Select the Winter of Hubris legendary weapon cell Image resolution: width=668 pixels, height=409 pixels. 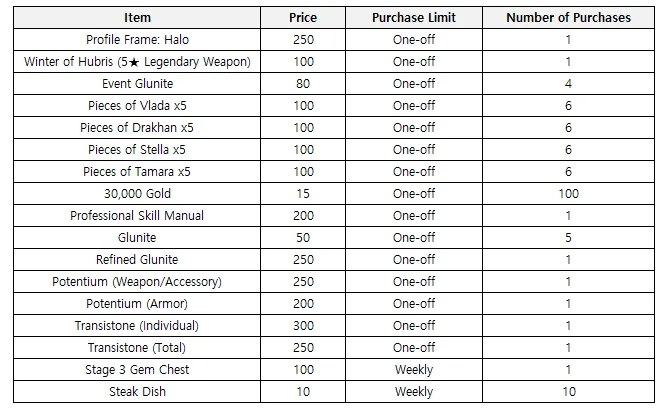click(137, 62)
